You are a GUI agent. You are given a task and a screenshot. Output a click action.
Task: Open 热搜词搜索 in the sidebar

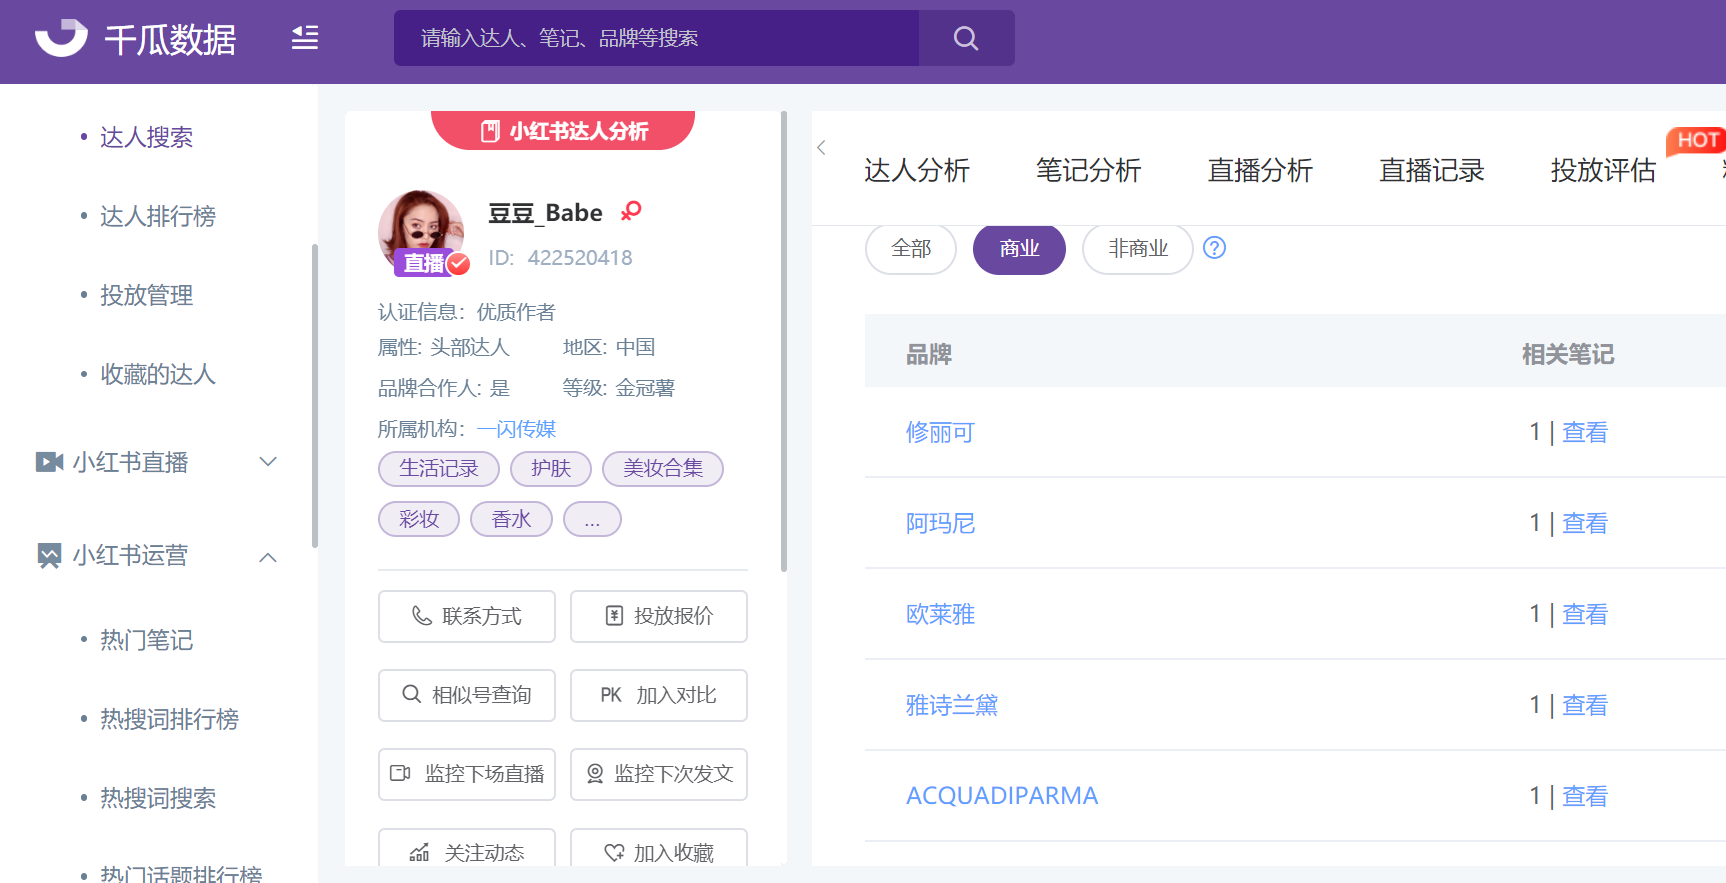[158, 798]
